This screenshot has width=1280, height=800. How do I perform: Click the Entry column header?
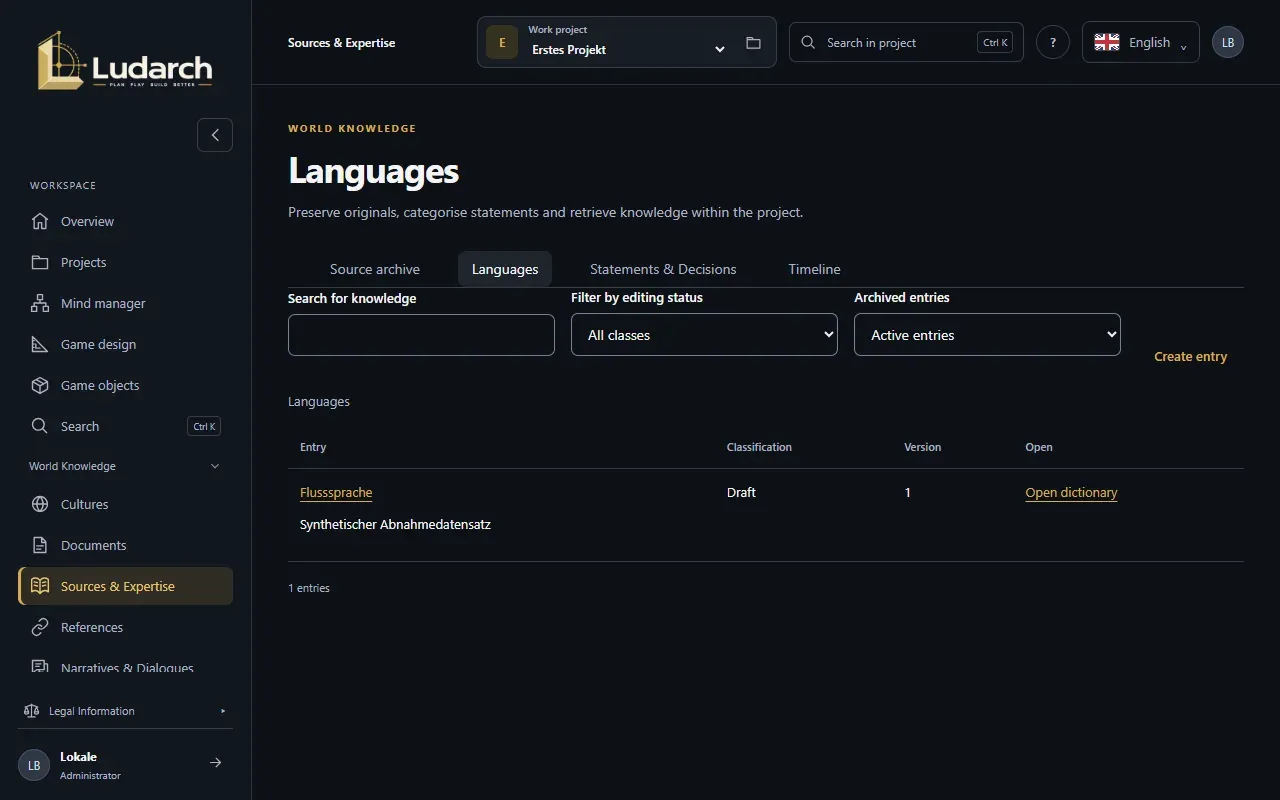(313, 447)
